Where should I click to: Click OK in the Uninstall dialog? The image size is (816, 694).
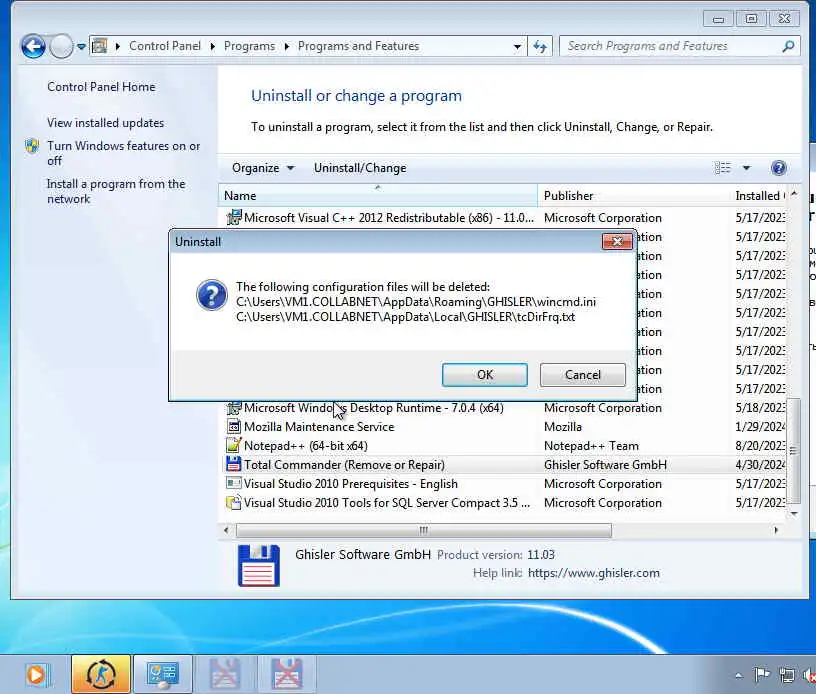[484, 375]
